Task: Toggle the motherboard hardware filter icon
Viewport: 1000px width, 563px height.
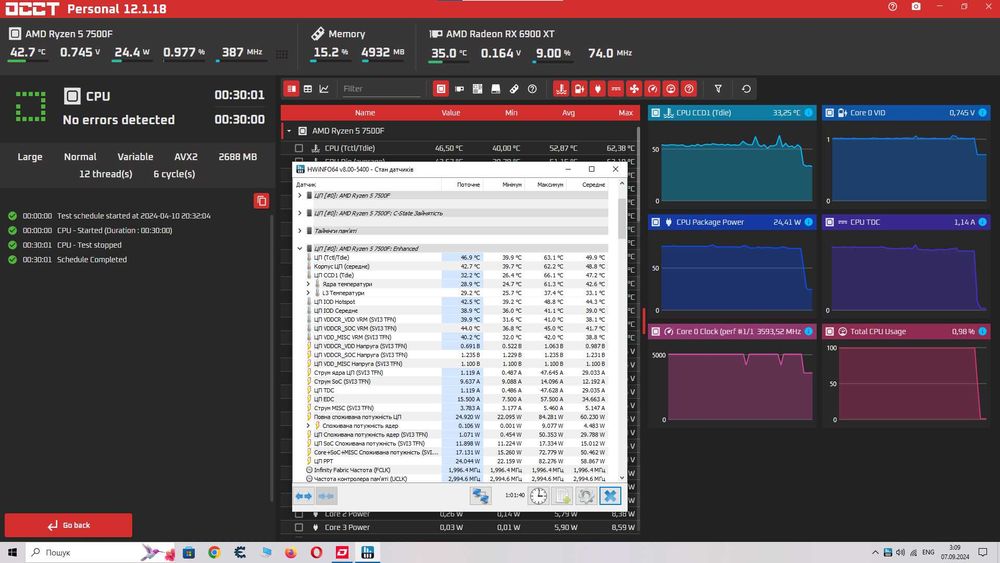Action: (477, 89)
